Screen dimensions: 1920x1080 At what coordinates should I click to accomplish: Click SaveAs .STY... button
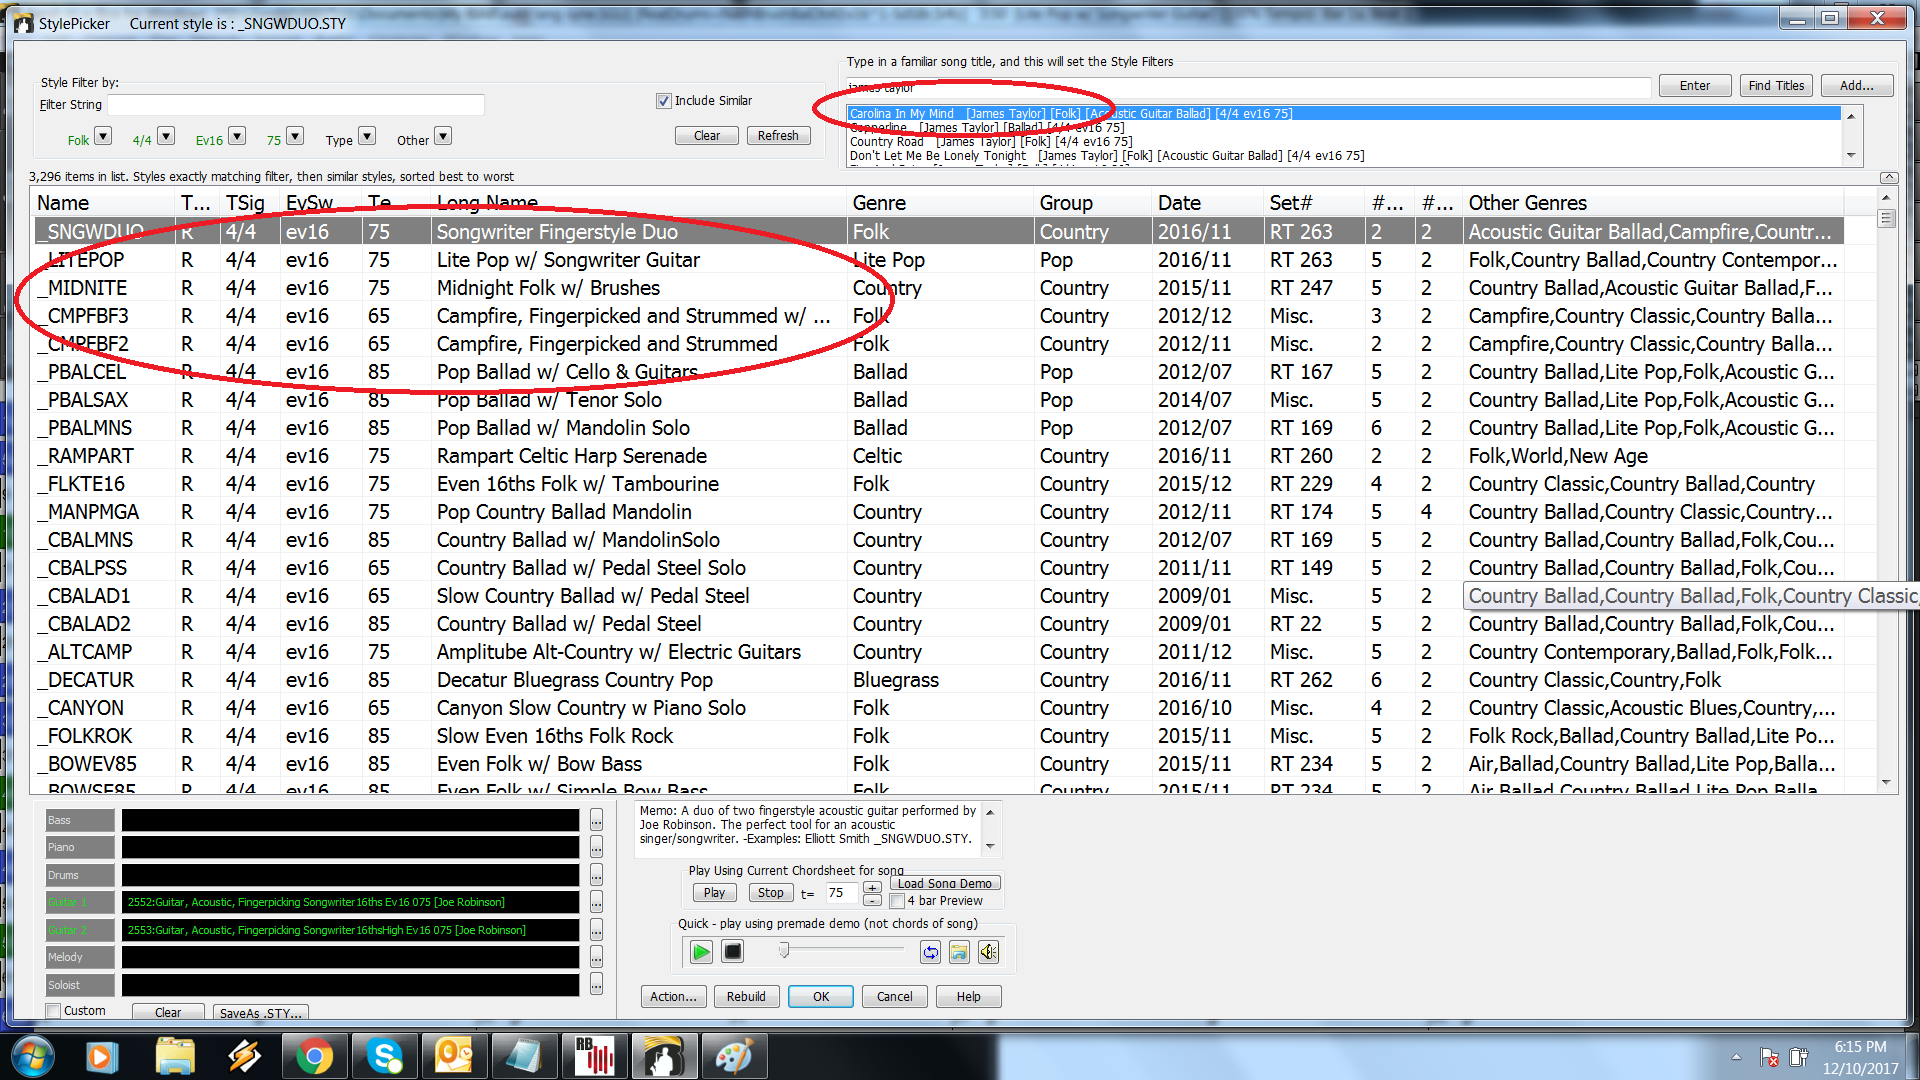tap(261, 1013)
